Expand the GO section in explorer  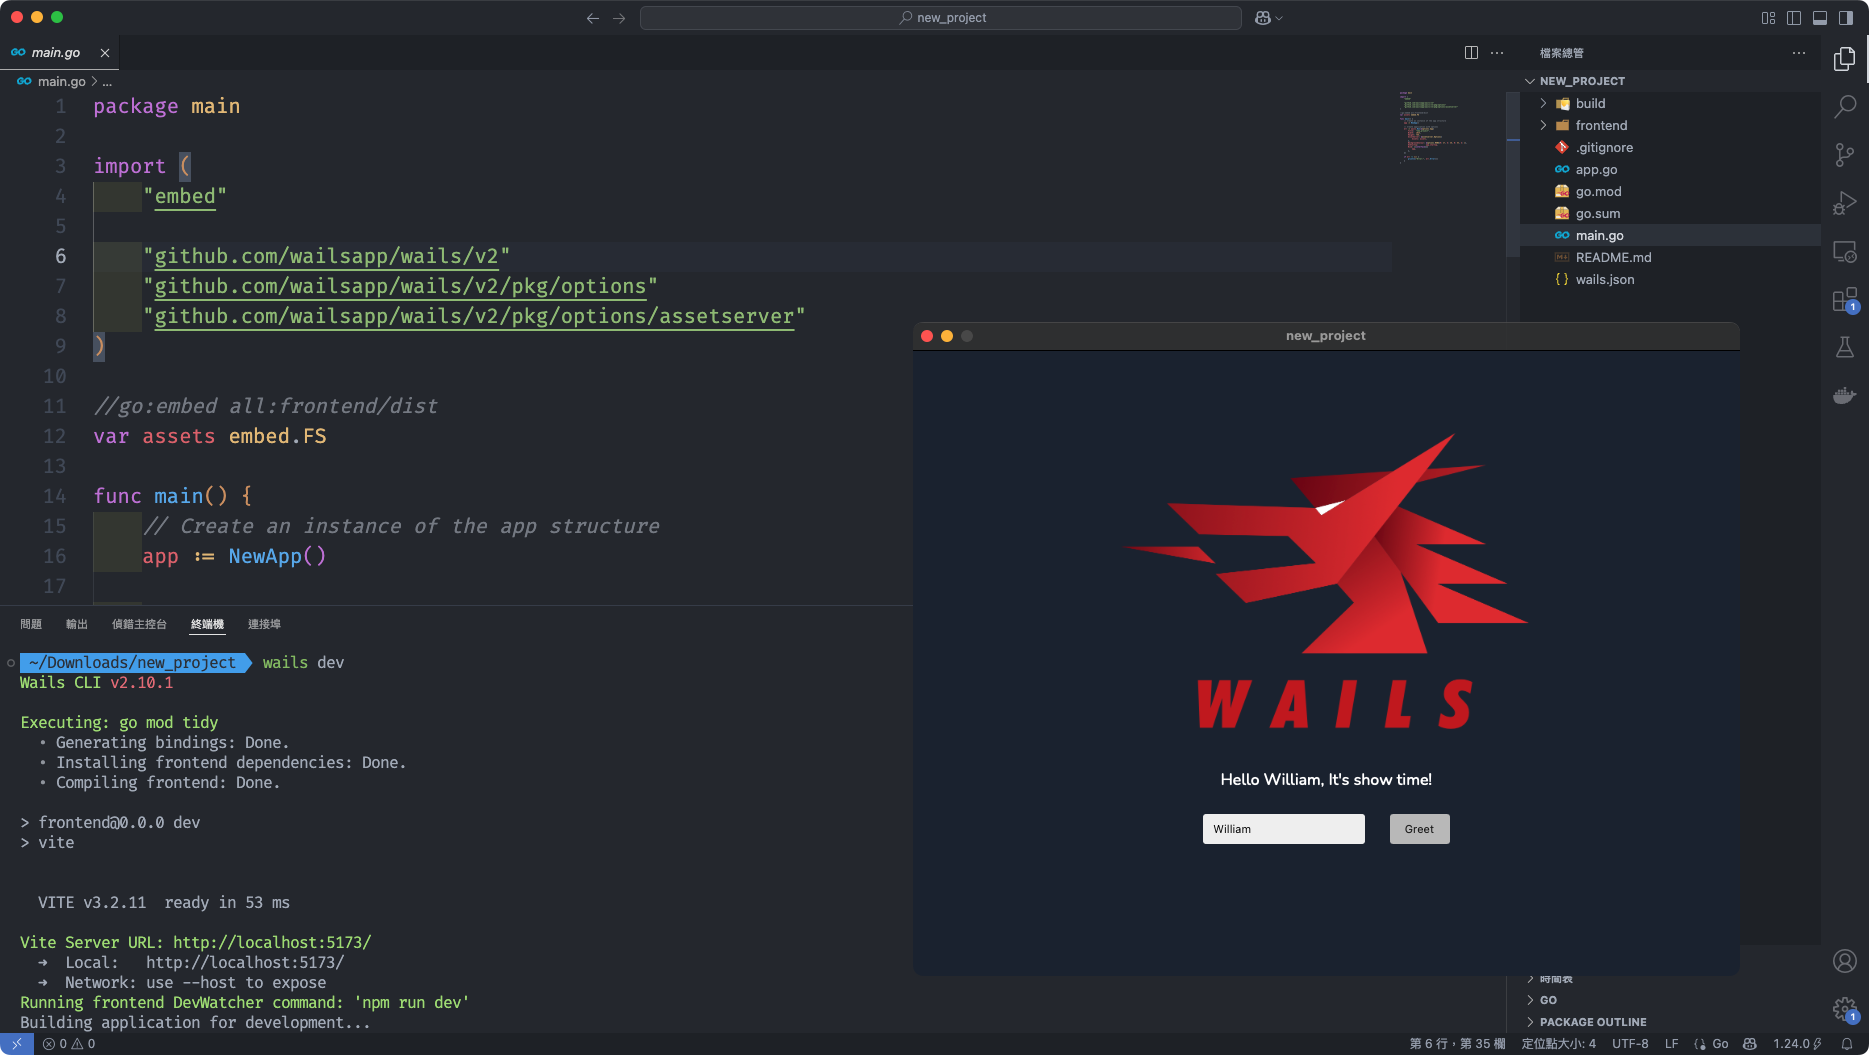1670,1000
